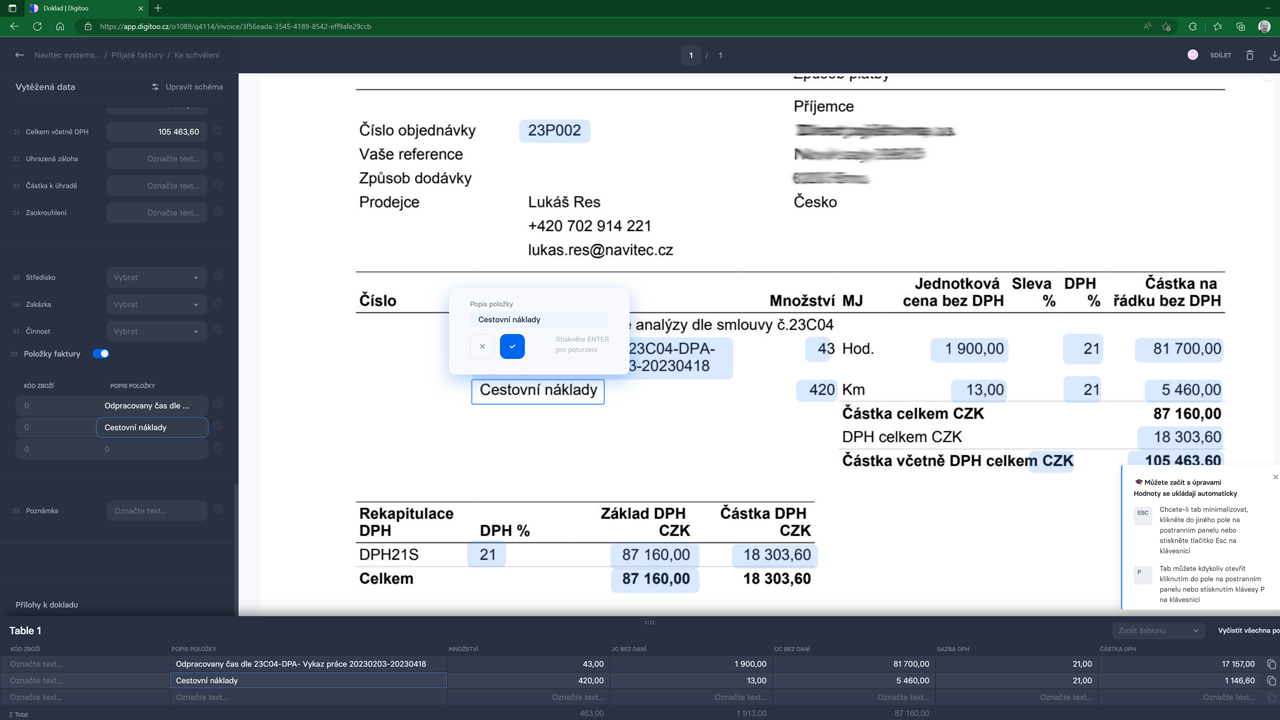Open the Zvolit šablonu dropdown
Screen dimensions: 1280x720
tap(1157, 631)
